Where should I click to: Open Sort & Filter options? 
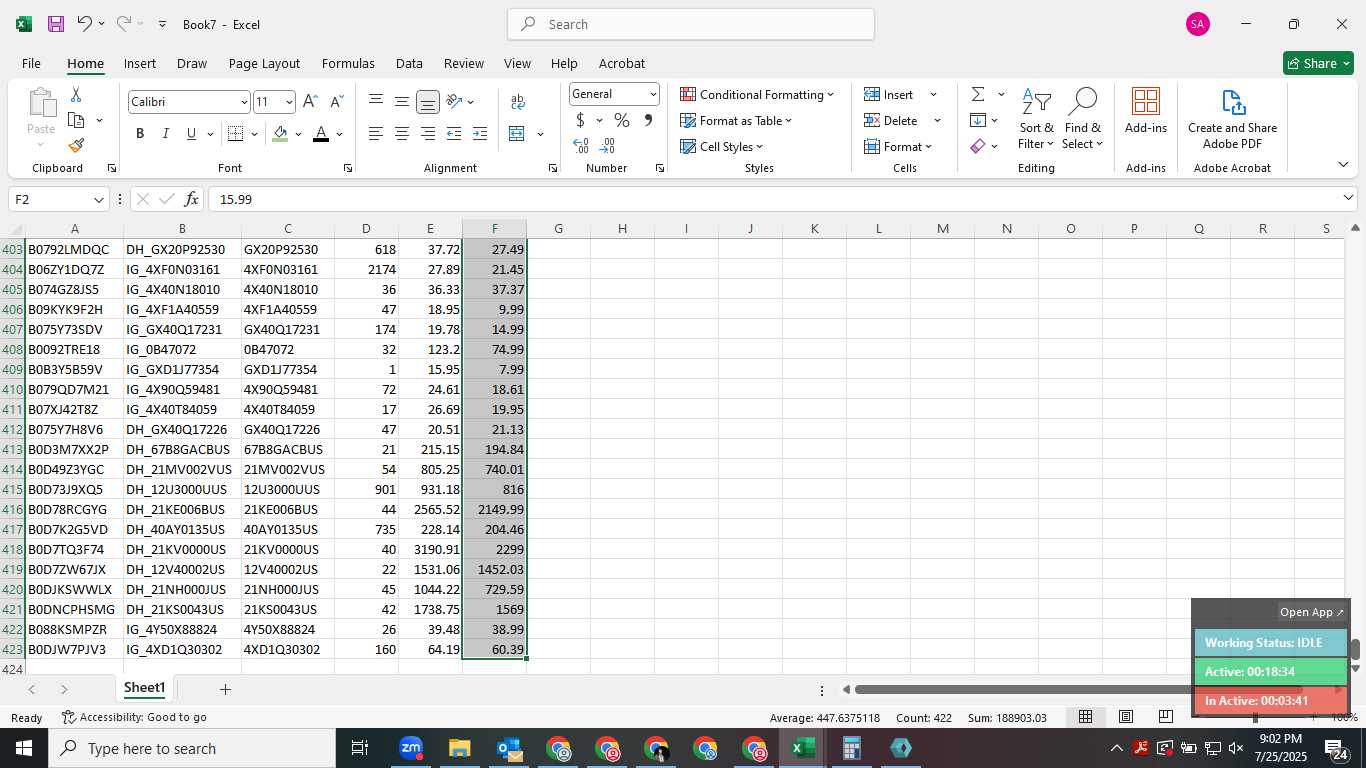point(1037,119)
